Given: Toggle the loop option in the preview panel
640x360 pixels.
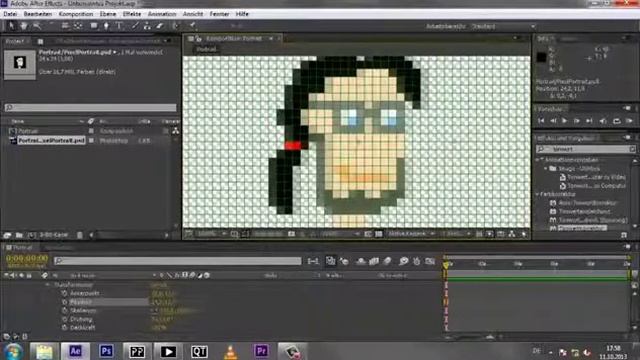Looking at the screenshot, I should 617,121.
